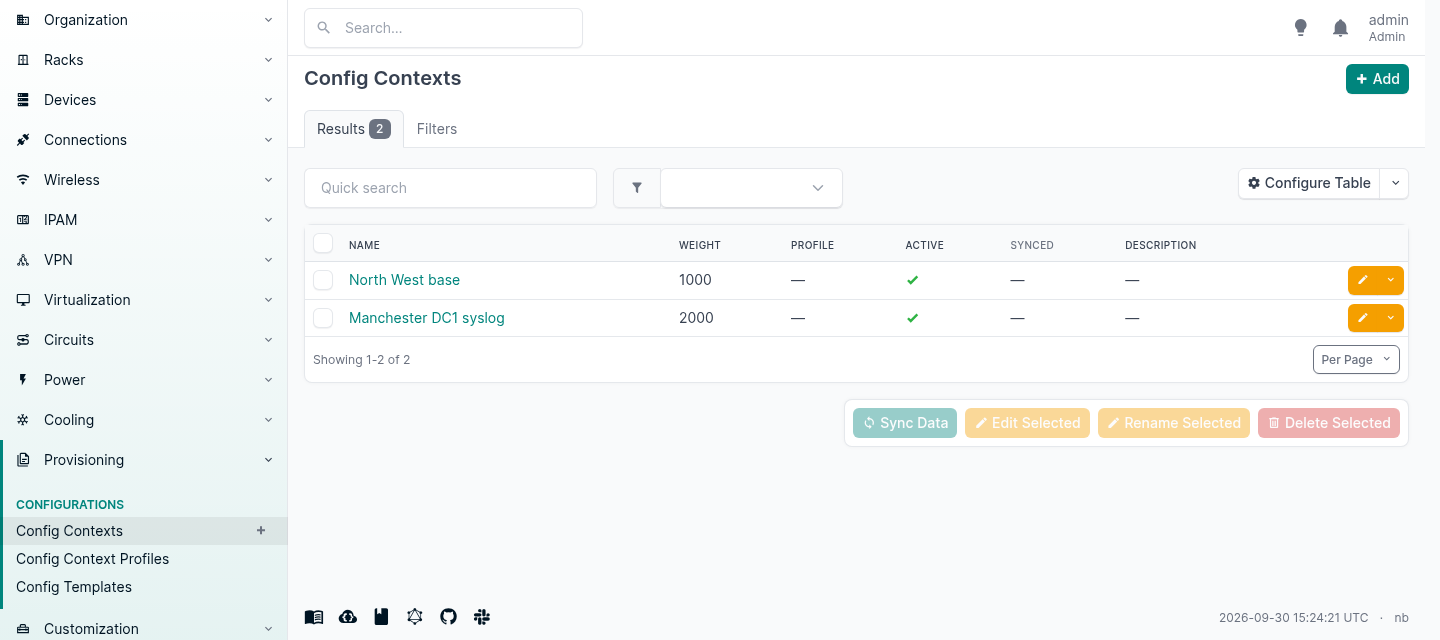This screenshot has height=640, width=1440.
Task: Click the Racks icon in the sidebar
Action: click(x=23, y=60)
